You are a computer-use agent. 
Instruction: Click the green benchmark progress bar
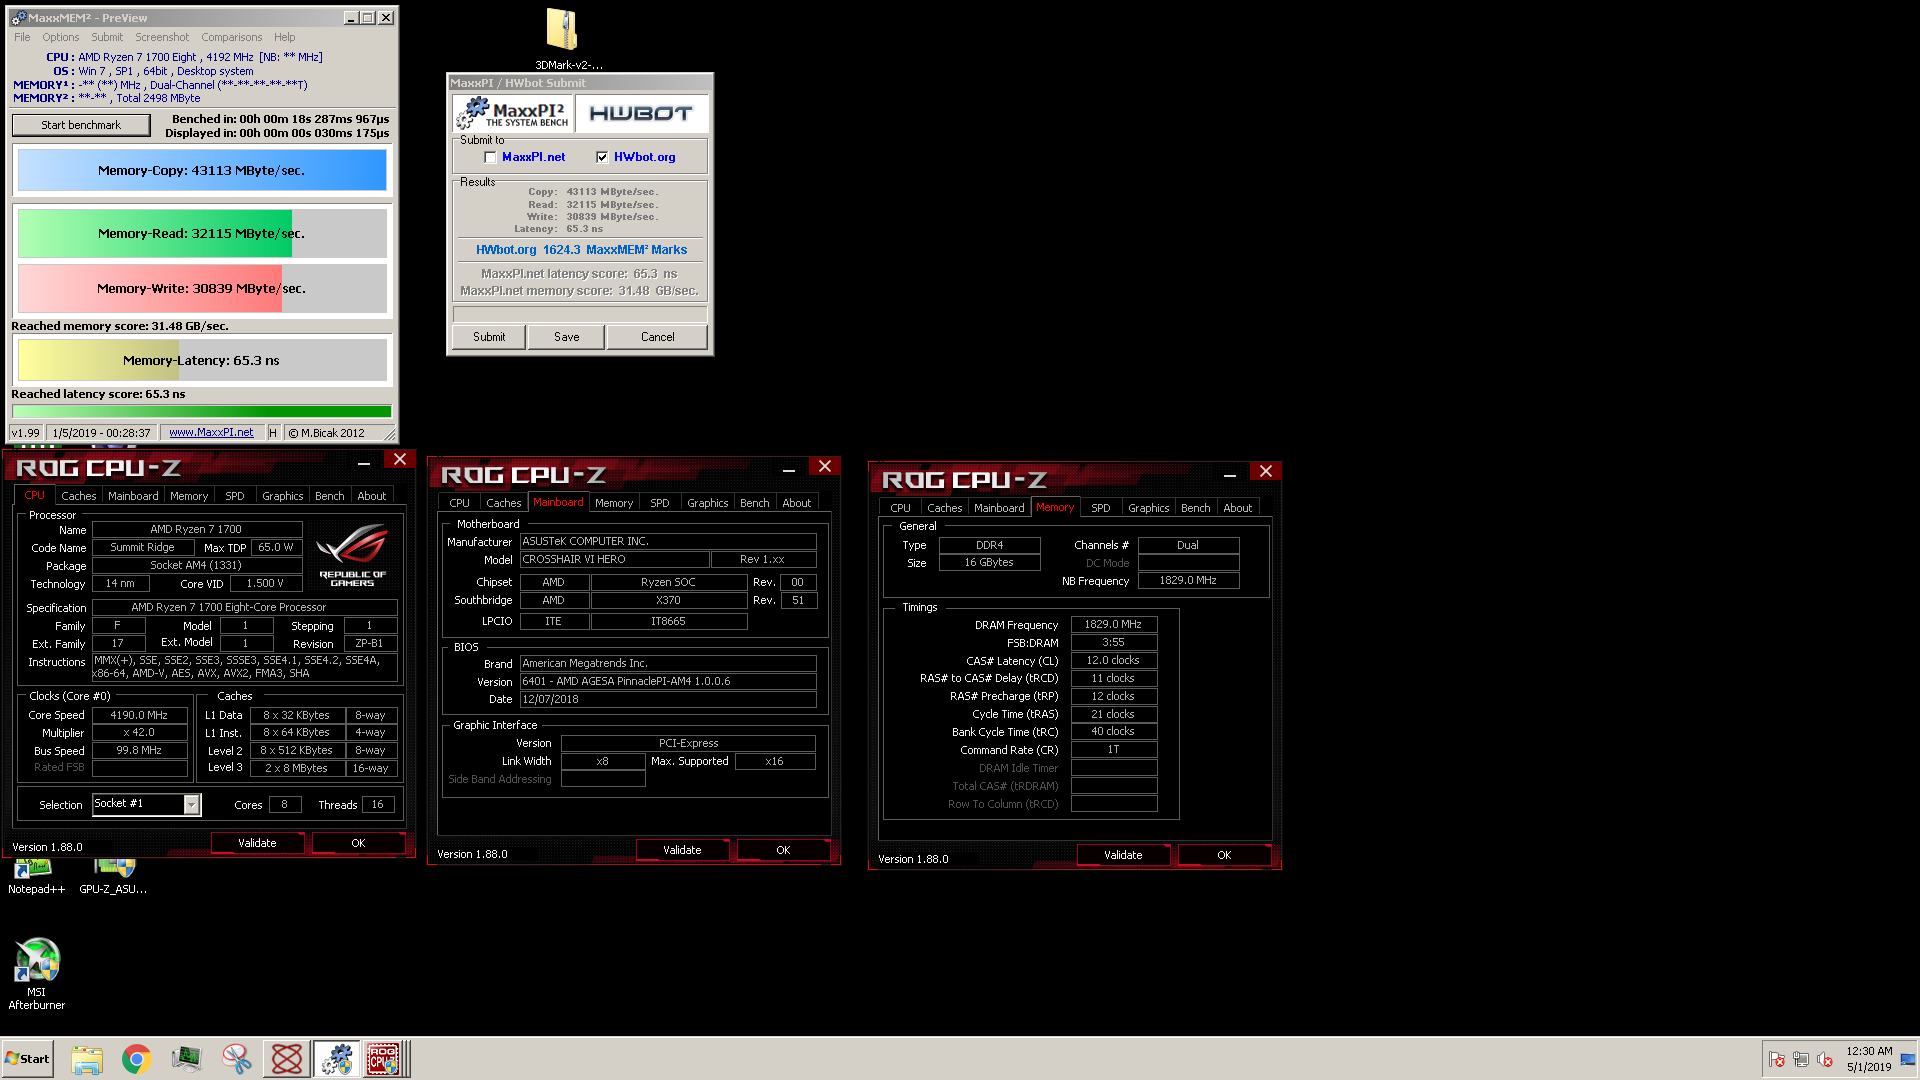(x=202, y=411)
